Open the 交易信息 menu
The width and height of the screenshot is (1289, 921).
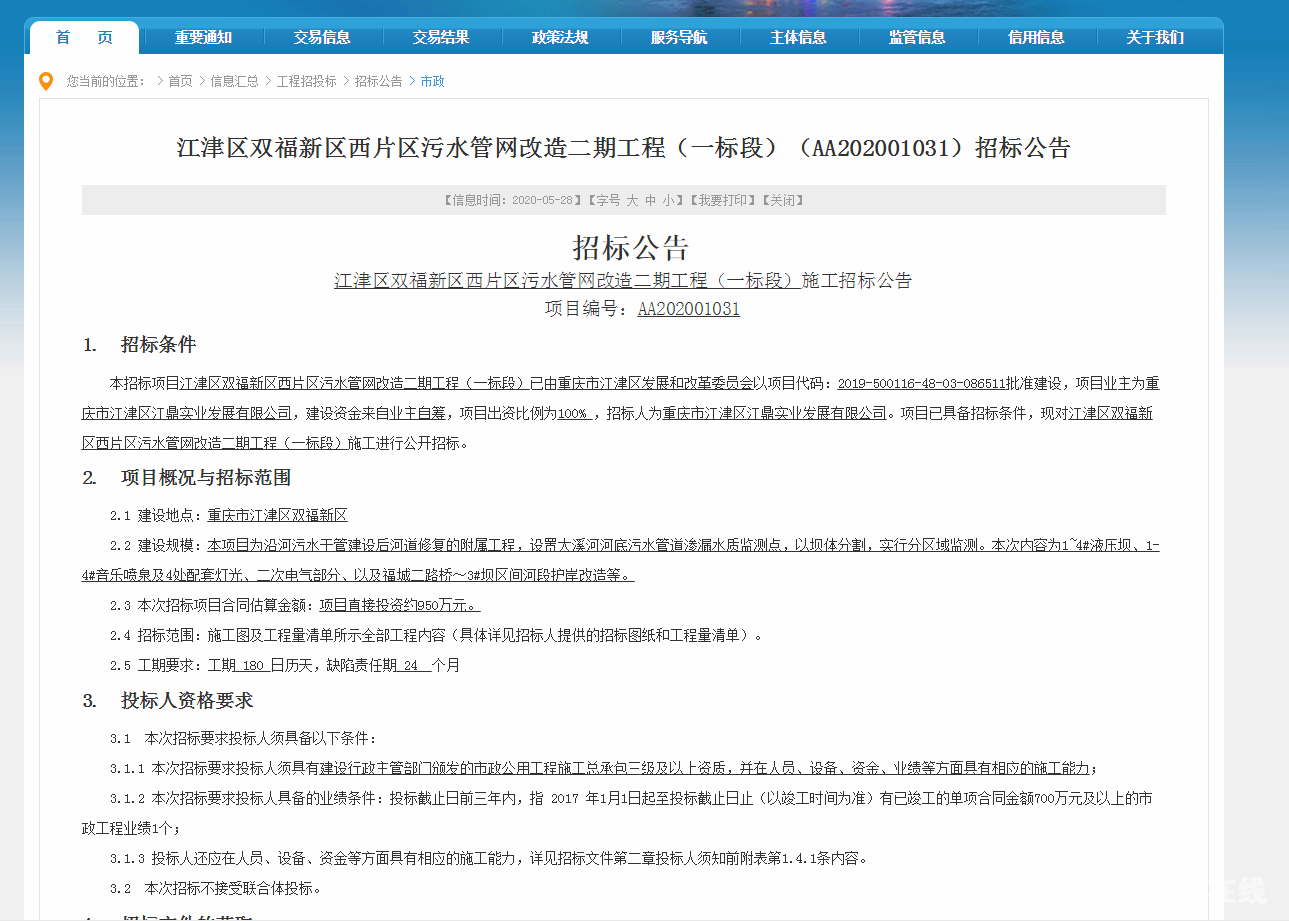coord(322,37)
